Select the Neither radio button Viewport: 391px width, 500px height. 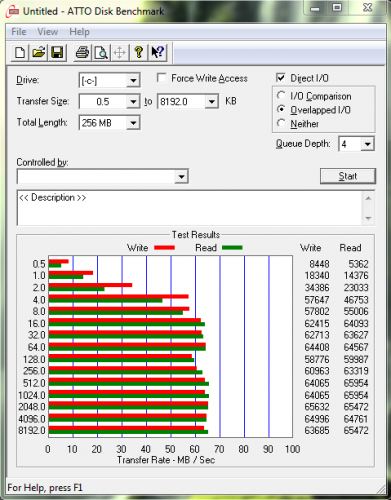[281, 124]
